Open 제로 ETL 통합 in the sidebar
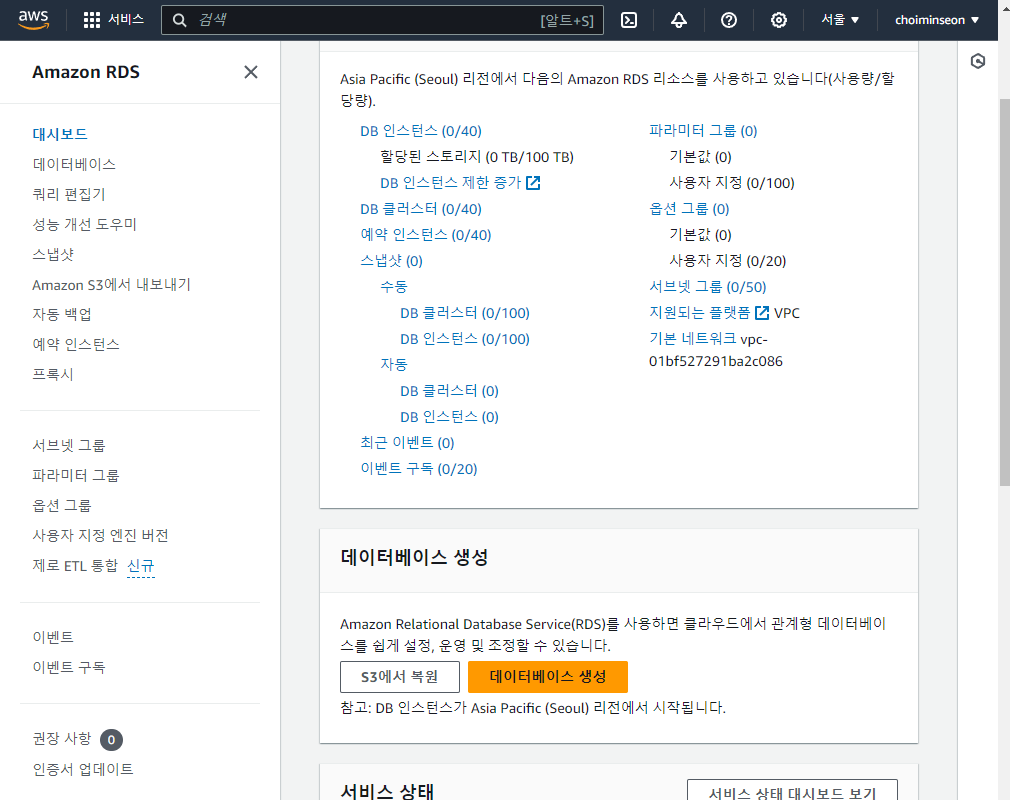This screenshot has height=800, width=1010. (75, 566)
